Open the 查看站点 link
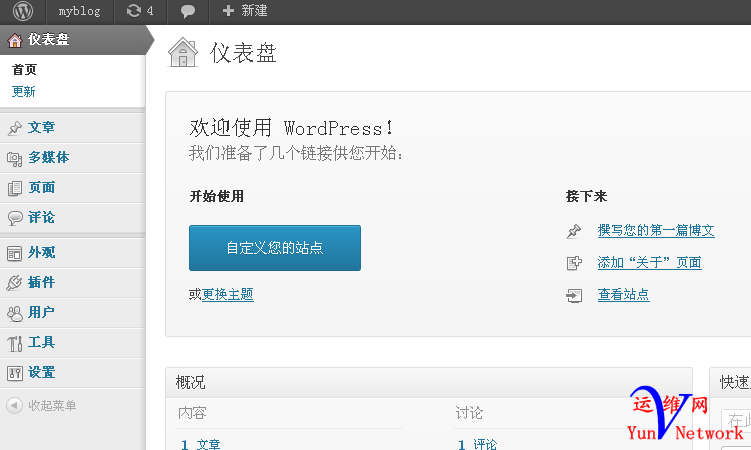This screenshot has height=450, width=751. [624, 294]
